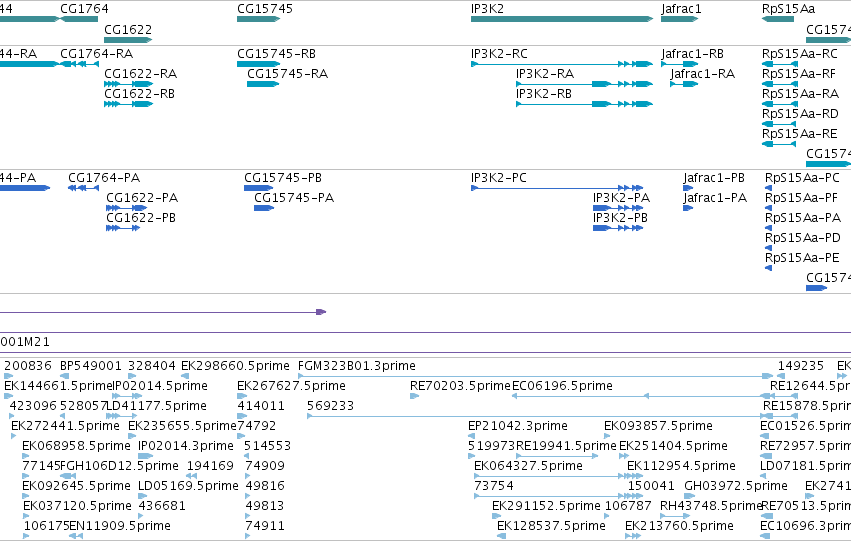Select the EK093857.5prime EST
The height and width of the screenshot is (541, 851).
[608, 436]
